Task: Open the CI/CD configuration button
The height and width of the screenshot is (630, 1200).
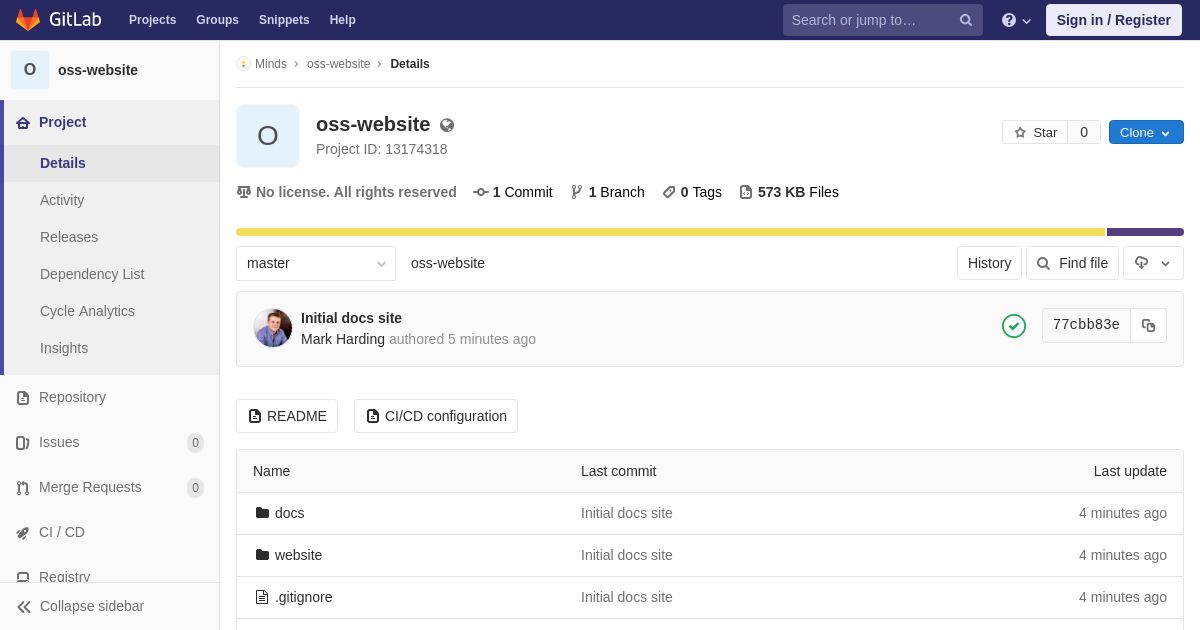Action: (436, 416)
